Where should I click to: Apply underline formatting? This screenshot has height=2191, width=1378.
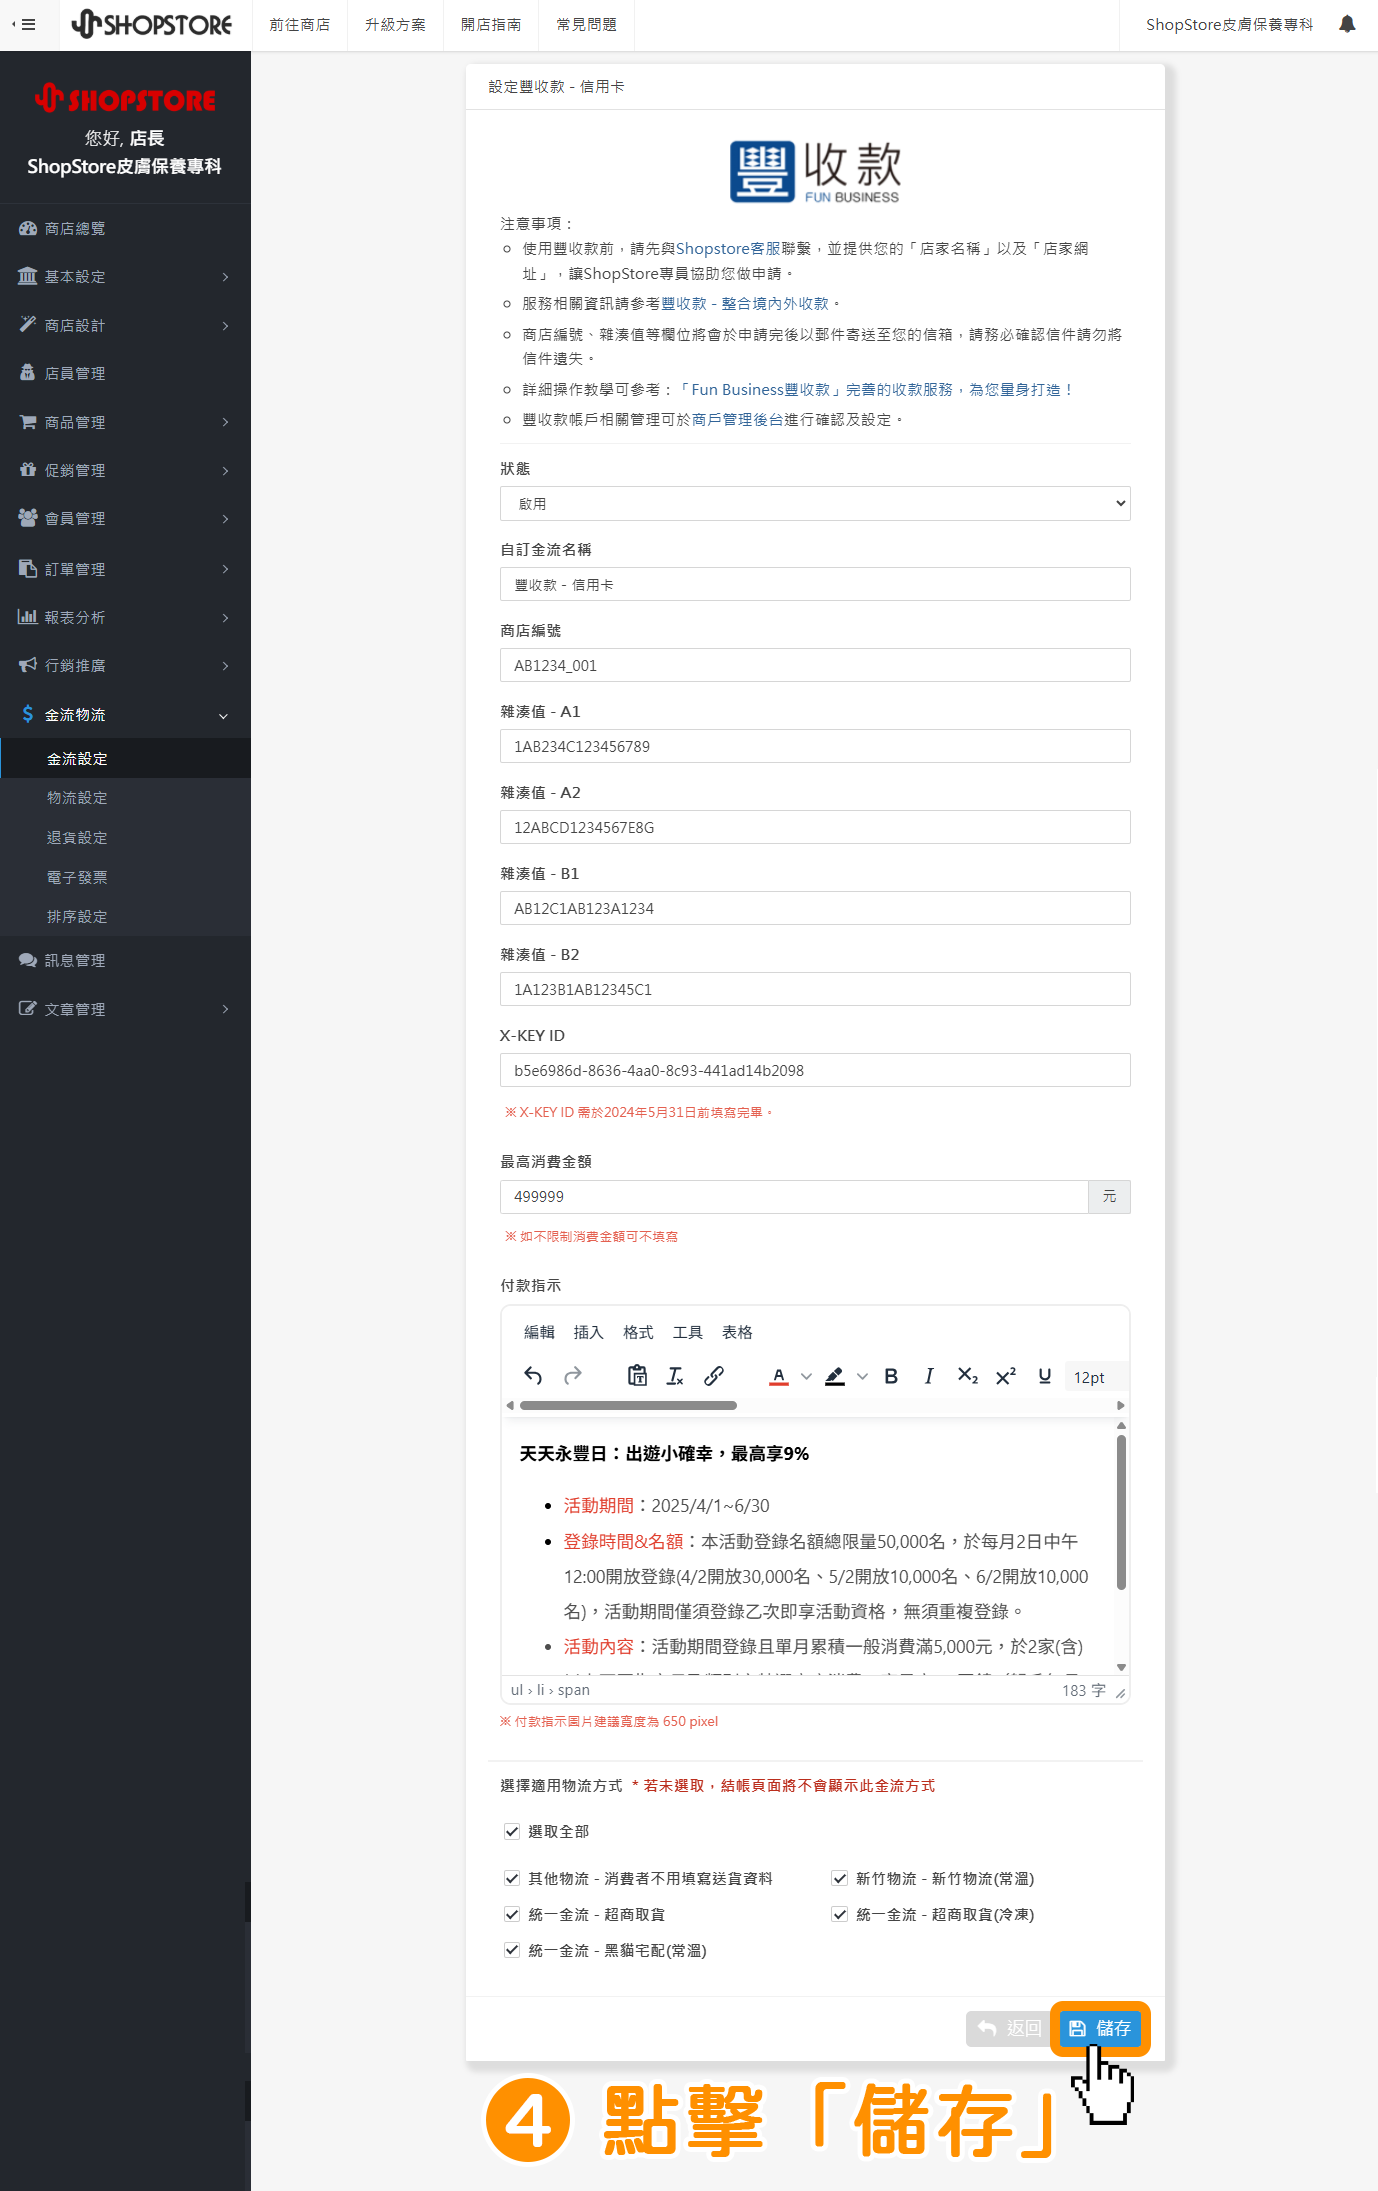point(1045,1376)
